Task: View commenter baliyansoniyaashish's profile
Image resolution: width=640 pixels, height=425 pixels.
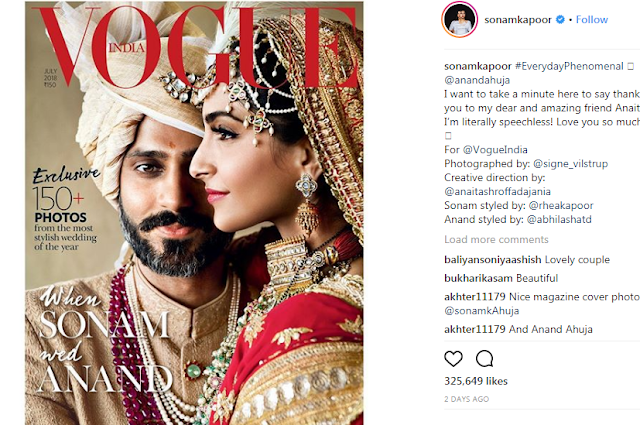Action: click(x=493, y=260)
